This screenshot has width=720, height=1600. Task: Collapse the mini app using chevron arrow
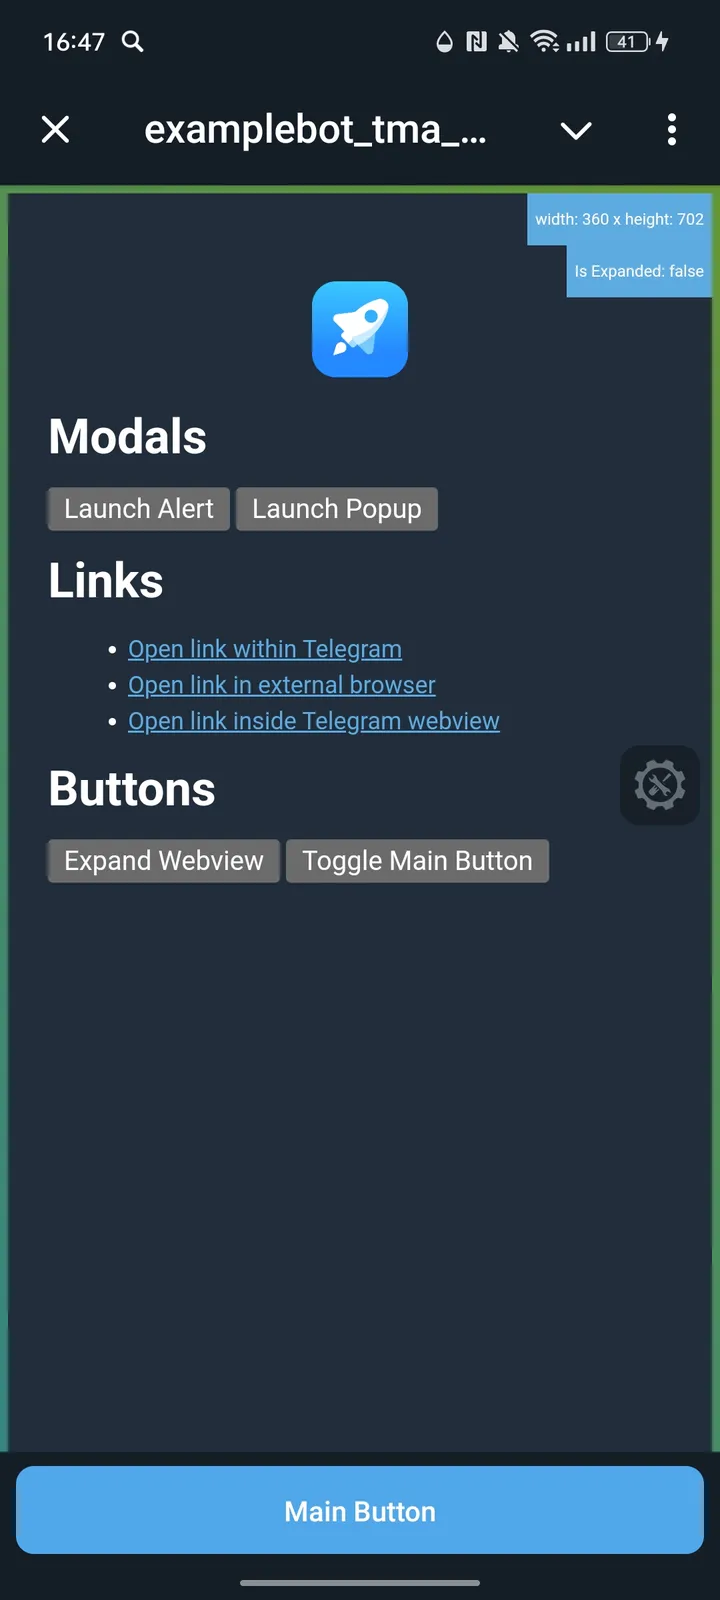pos(576,130)
